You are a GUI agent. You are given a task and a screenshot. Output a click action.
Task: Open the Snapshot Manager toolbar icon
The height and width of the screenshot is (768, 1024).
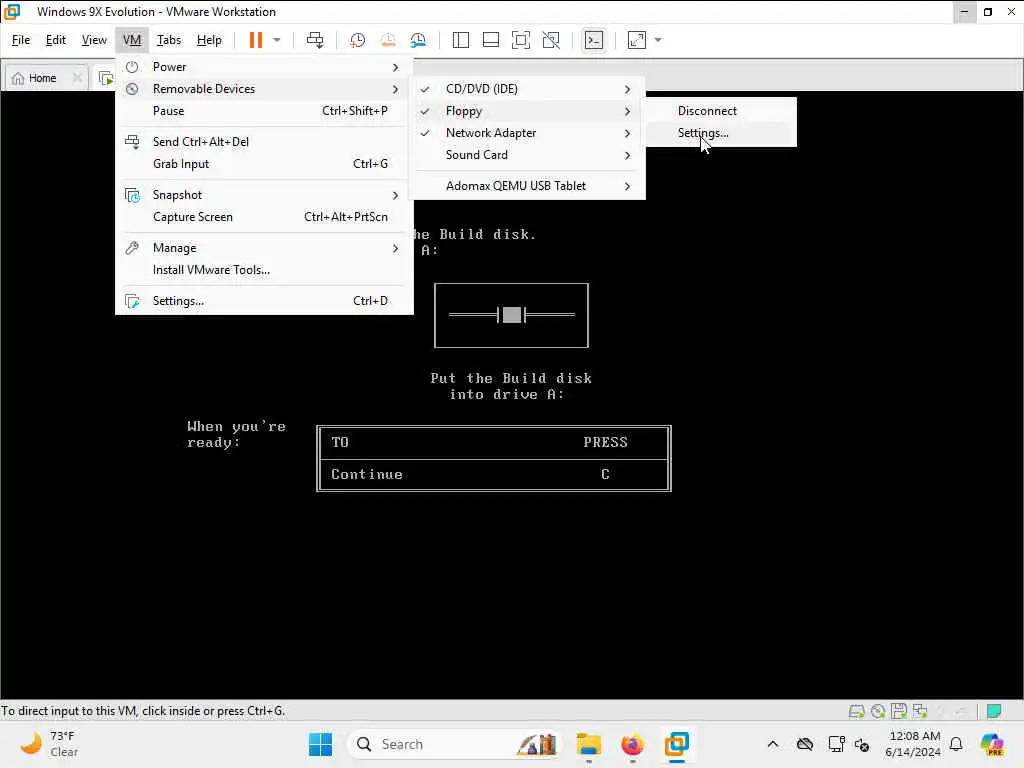418,40
